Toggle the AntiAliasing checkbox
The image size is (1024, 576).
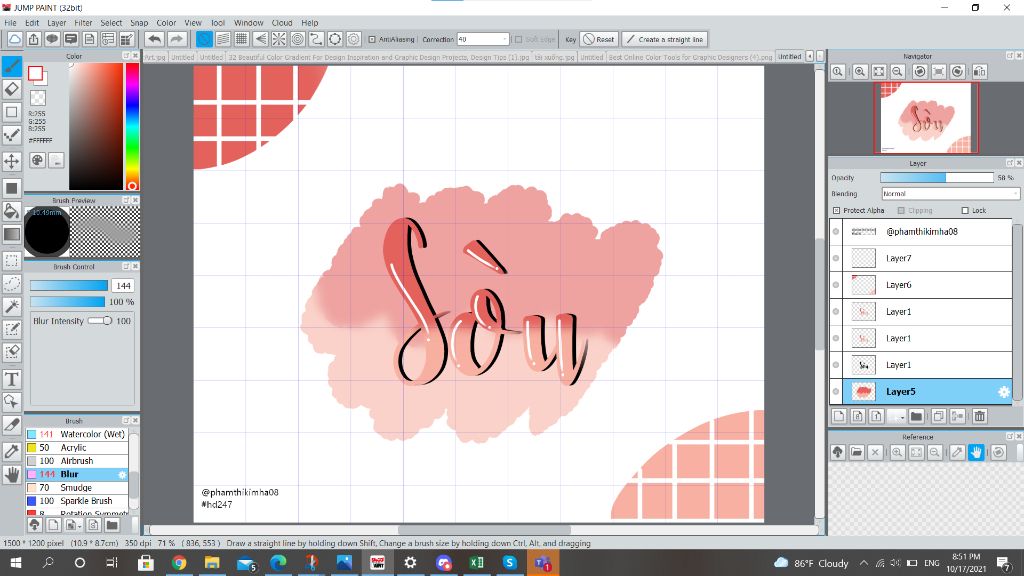coord(372,39)
